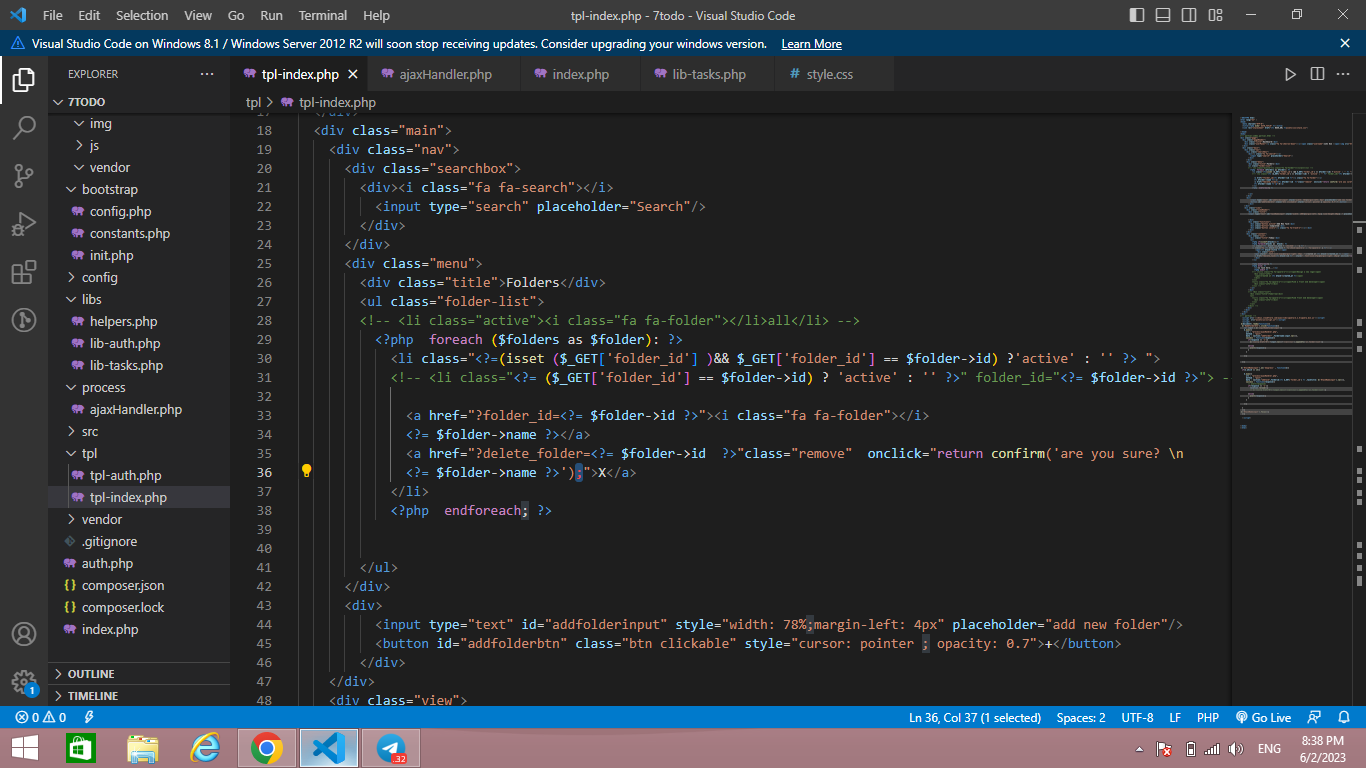1366x768 pixels.
Task: Expand the config folder
Action: point(141,277)
